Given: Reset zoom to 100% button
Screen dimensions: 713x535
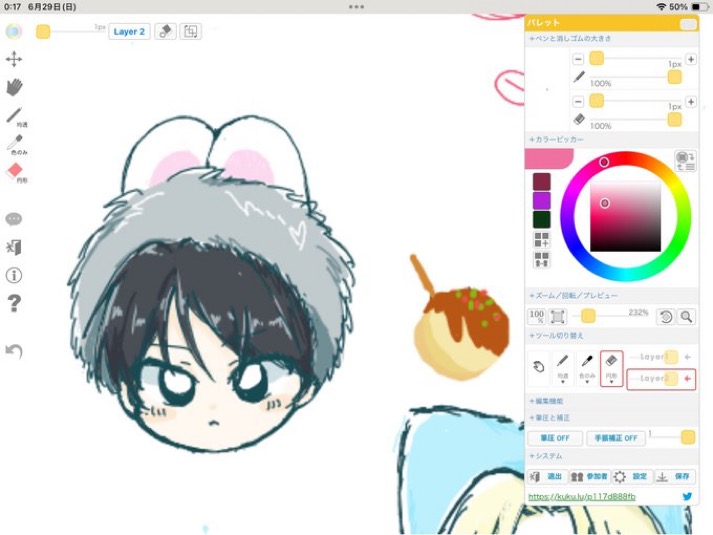Looking at the screenshot, I should coord(537,316).
